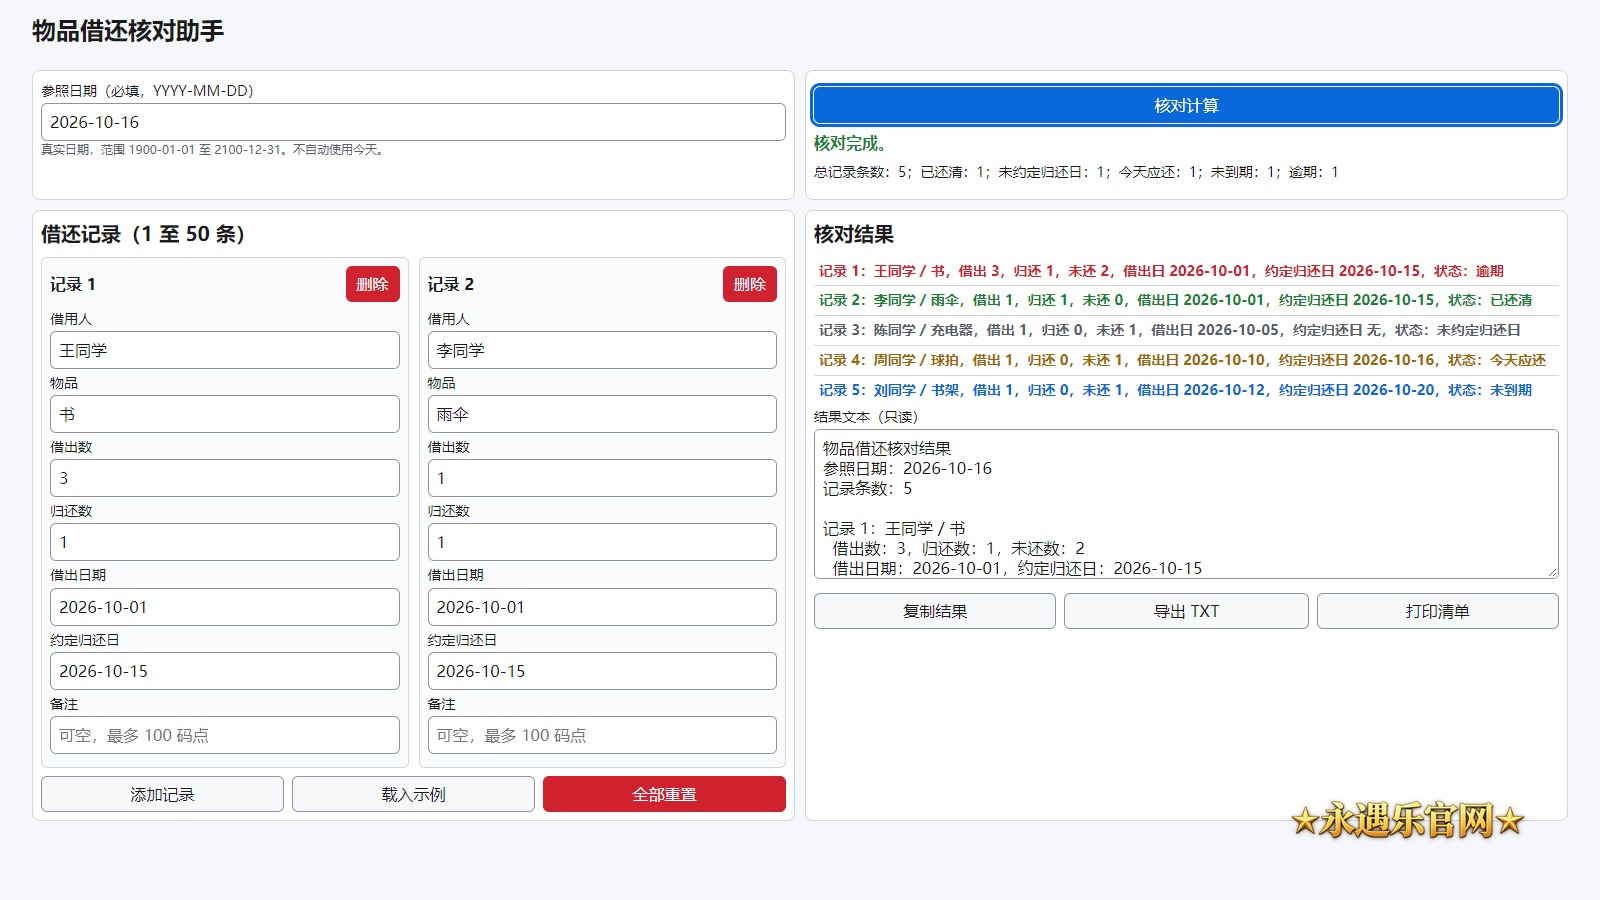Image resolution: width=1600 pixels, height=900 pixels.
Task: Edit 记录 1 借出日期 field
Action: click(x=225, y=607)
